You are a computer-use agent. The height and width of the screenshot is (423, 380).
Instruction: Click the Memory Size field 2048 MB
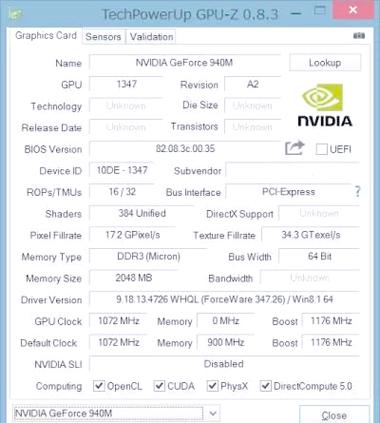(134, 278)
